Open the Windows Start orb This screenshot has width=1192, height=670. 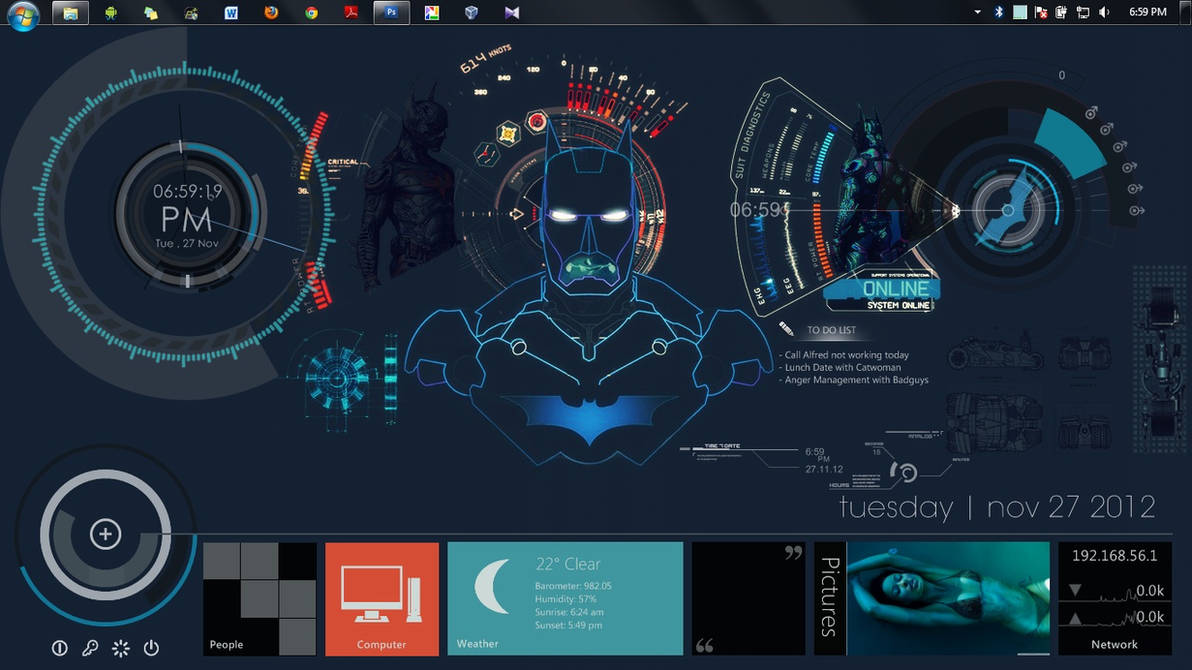pyautogui.click(x=23, y=14)
